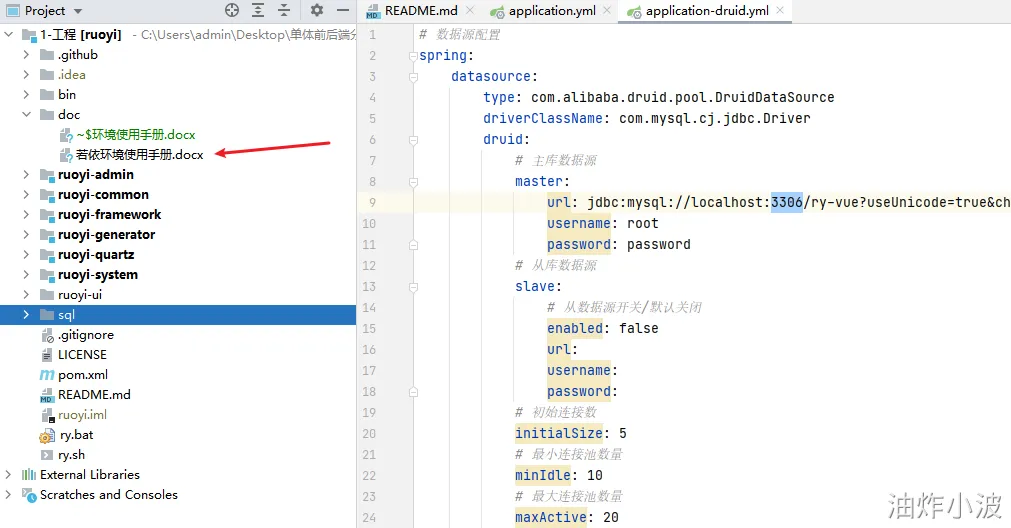The image size is (1011, 528).
Task: Select ~$环境使用手册.docx temp file
Action: pos(136,135)
